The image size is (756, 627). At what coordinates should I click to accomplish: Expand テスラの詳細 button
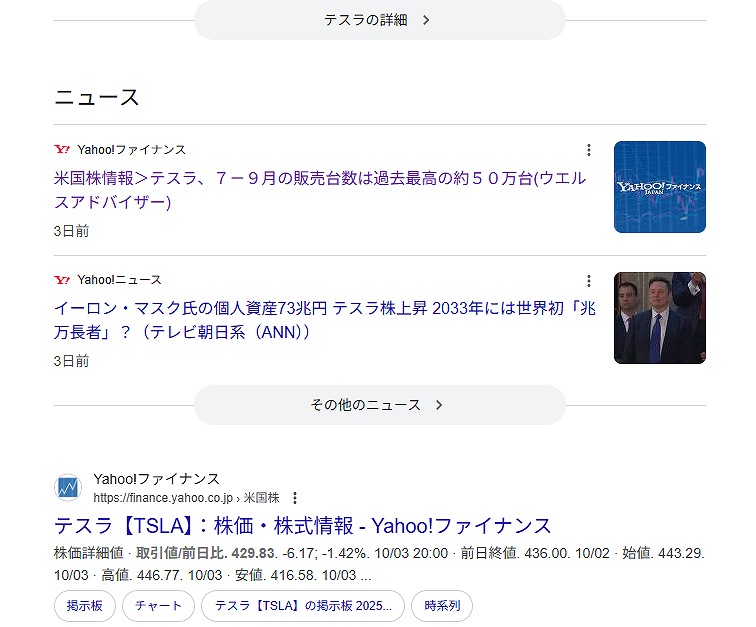(379, 20)
